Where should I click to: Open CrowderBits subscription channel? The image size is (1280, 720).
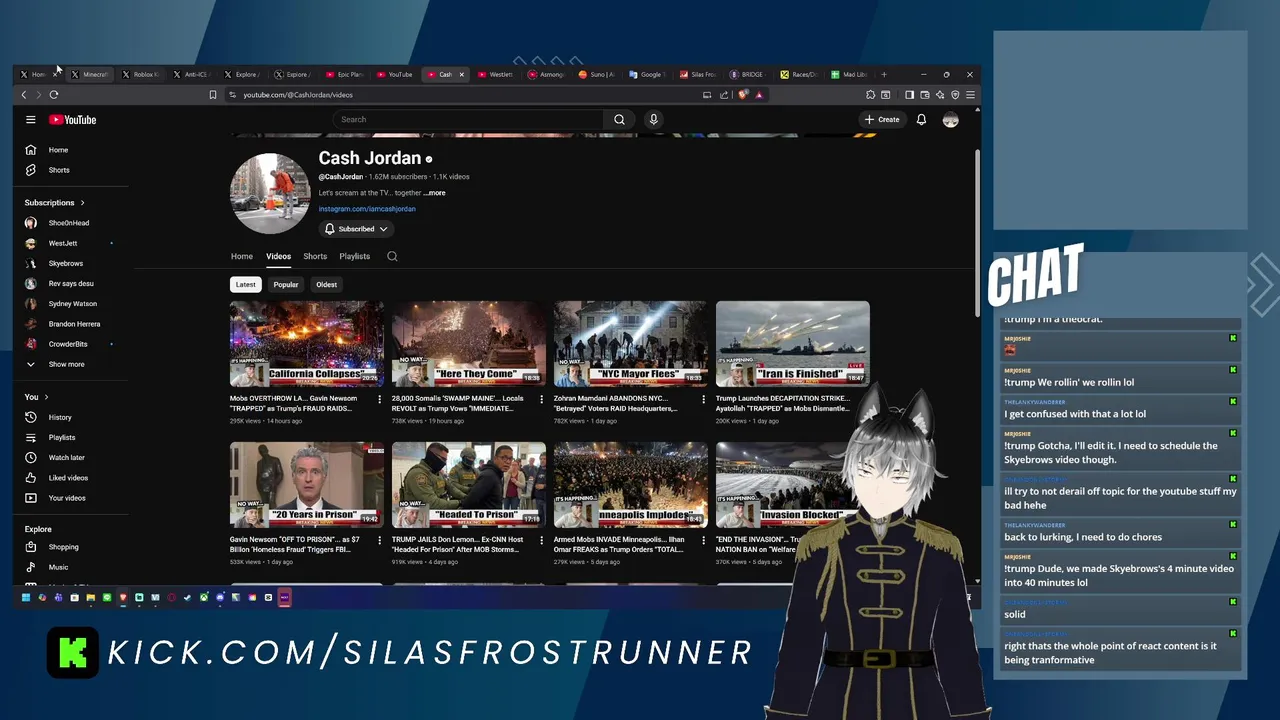70,344
